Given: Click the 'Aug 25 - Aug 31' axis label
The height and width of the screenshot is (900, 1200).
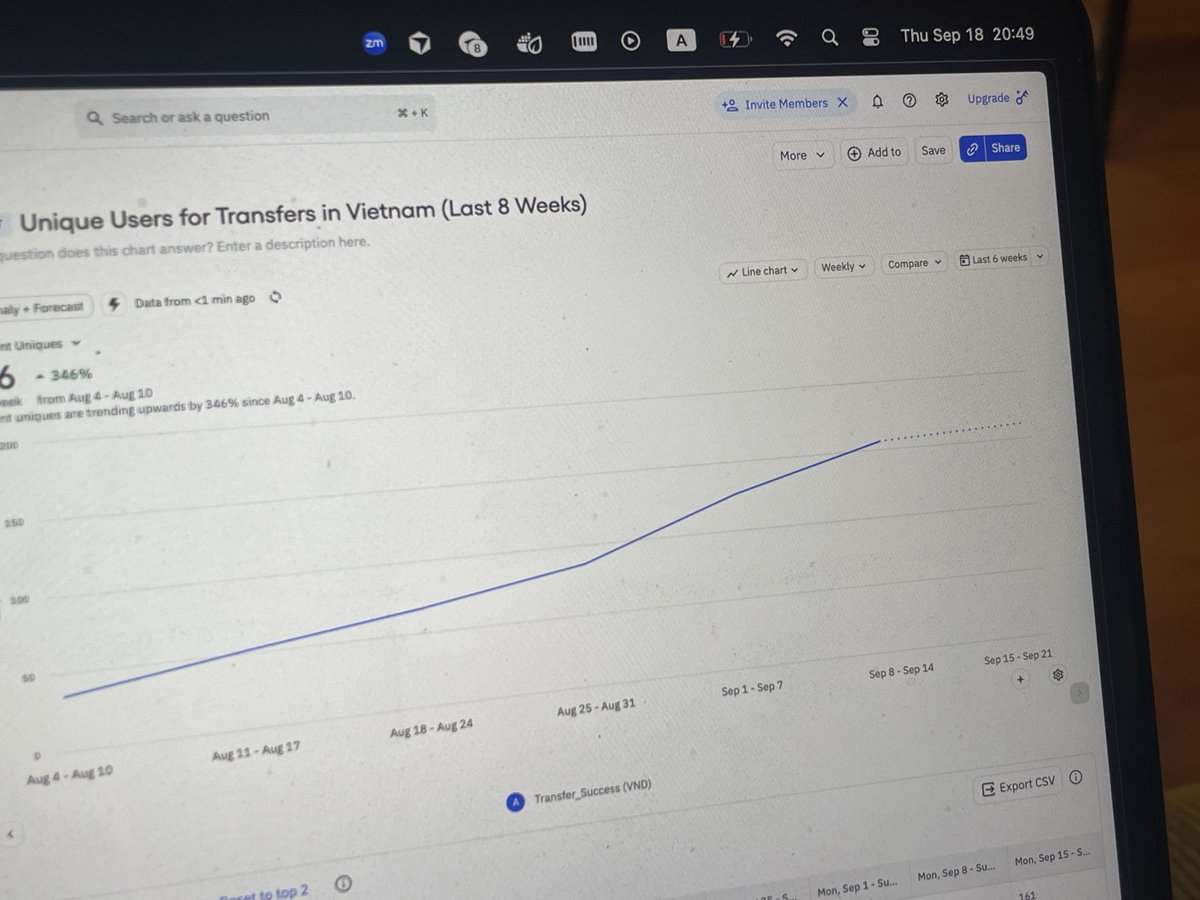Looking at the screenshot, I should click(x=596, y=707).
